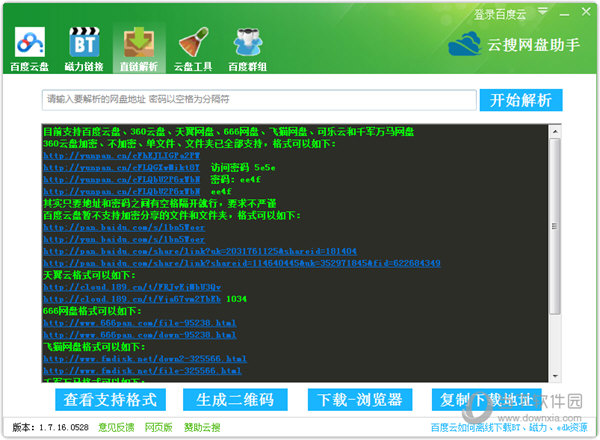Close the 云搜网盘助手 window

click(x=586, y=12)
